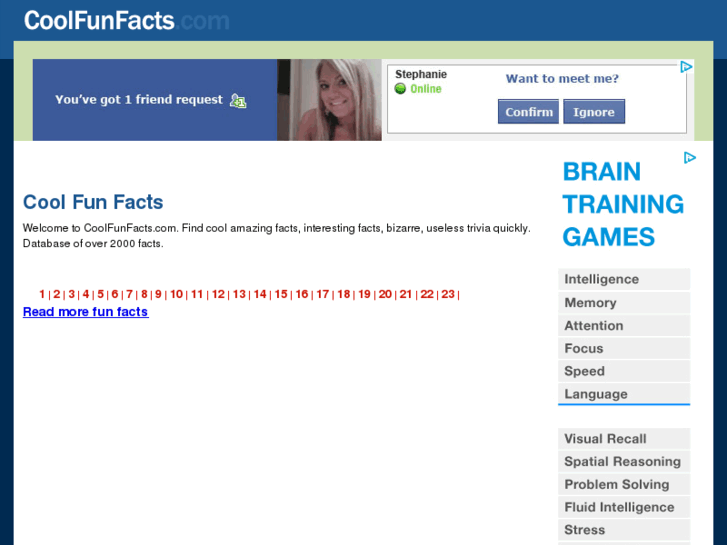Select Attention in the brain games list
The image size is (727, 545).
[x=624, y=326]
